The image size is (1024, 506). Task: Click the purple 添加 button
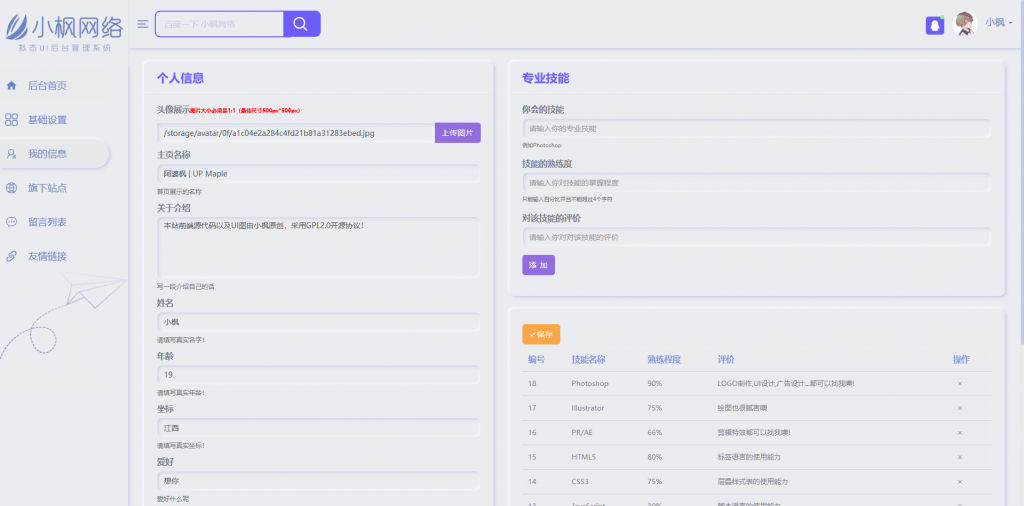point(538,265)
